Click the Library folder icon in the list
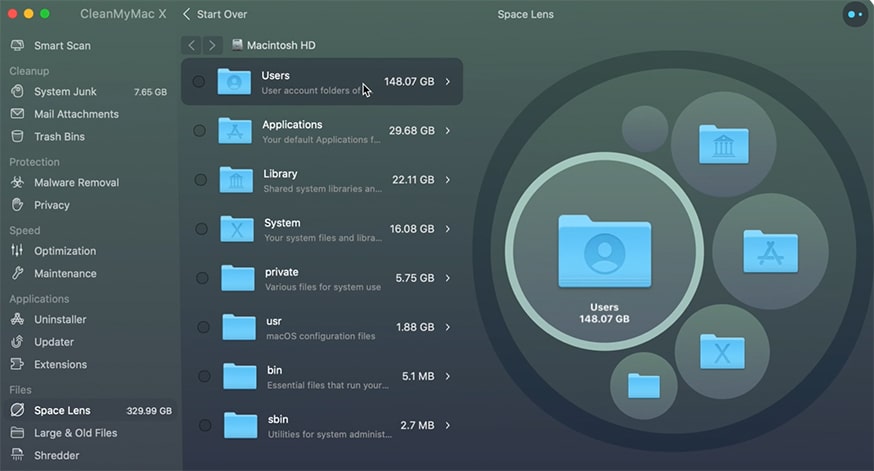Viewport: 874px width, 471px height. tap(236, 179)
